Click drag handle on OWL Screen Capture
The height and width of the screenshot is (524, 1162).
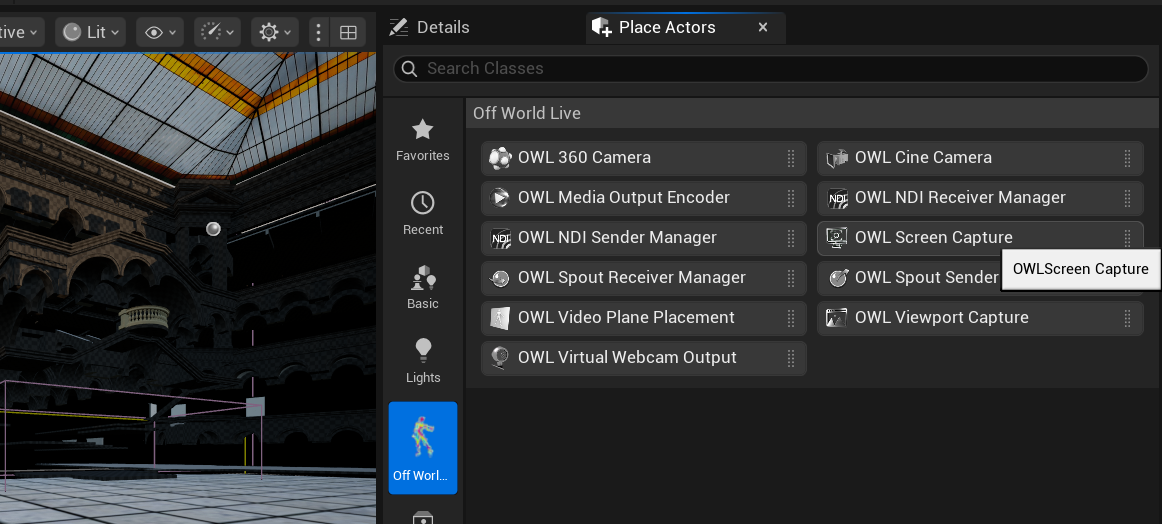tap(1127, 238)
